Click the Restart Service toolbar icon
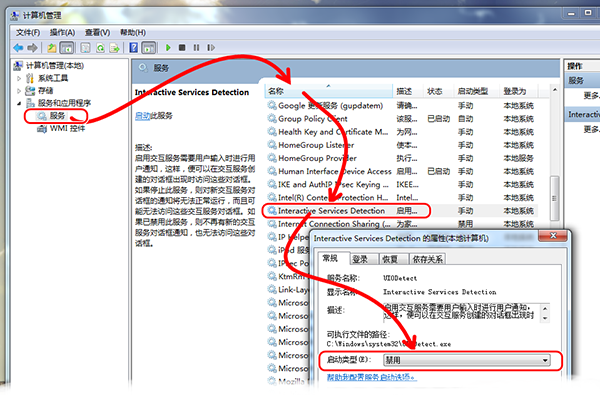Screen dimensions: 600x395 click(x=211, y=48)
